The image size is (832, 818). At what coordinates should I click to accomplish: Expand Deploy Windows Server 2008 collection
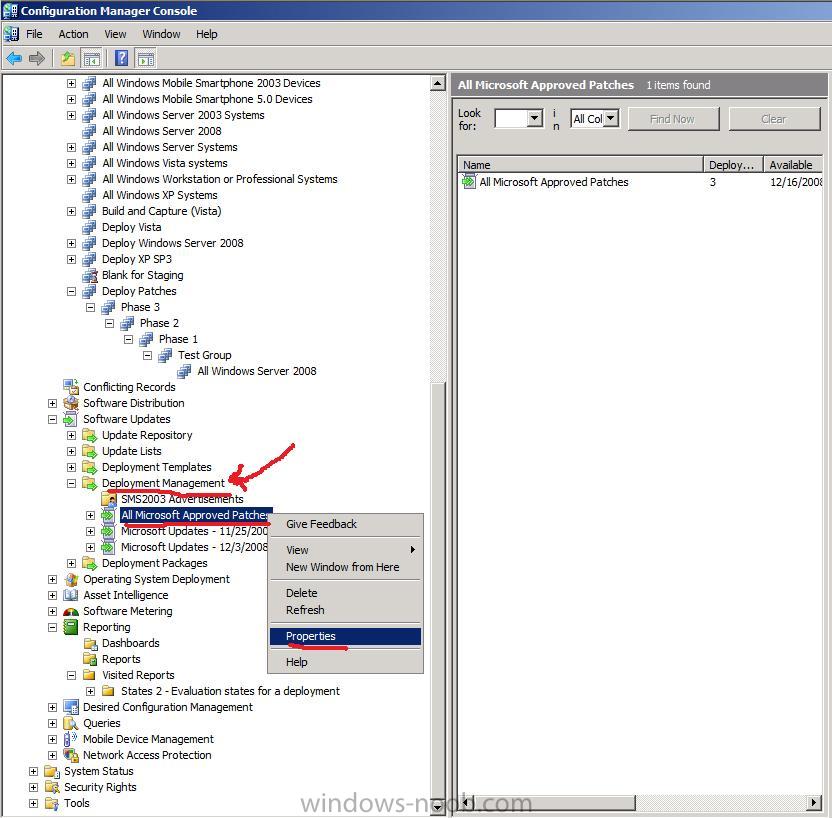pyautogui.click(x=71, y=243)
